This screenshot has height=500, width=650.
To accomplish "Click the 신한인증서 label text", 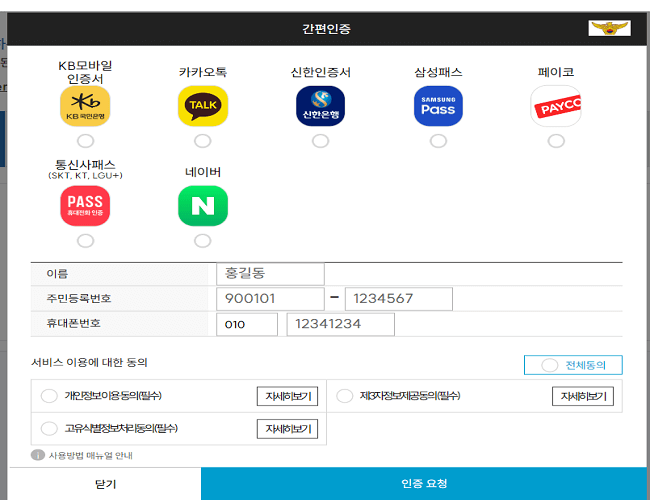I will coord(320,72).
